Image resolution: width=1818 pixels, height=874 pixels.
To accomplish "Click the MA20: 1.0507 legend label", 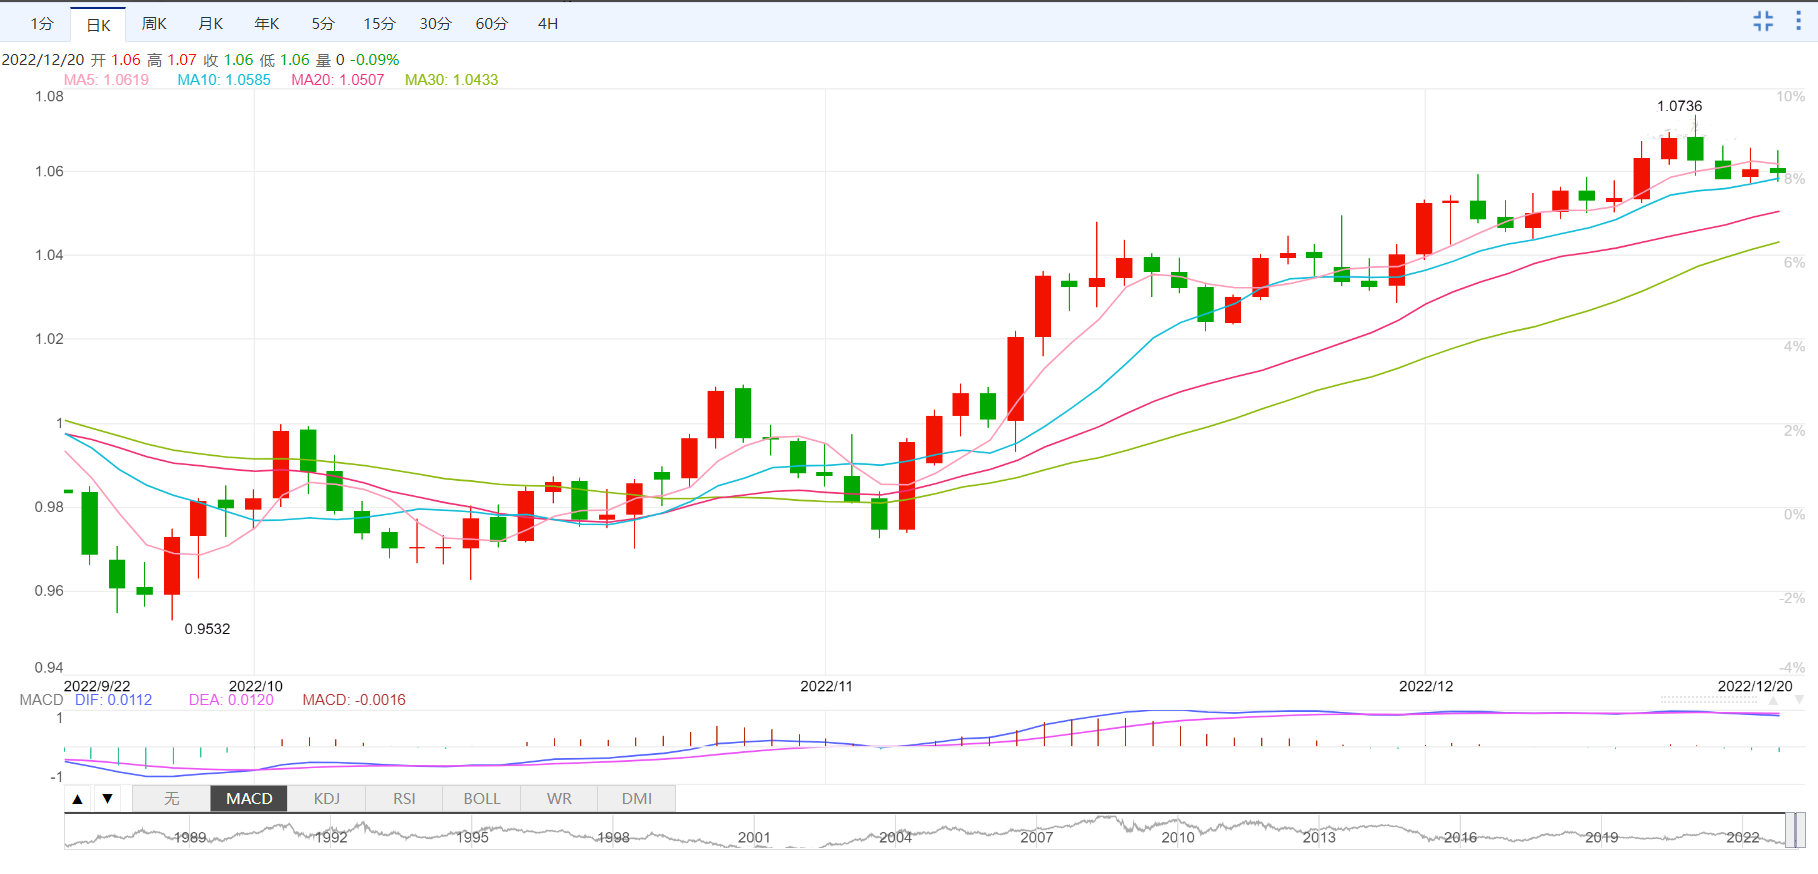I will (338, 80).
